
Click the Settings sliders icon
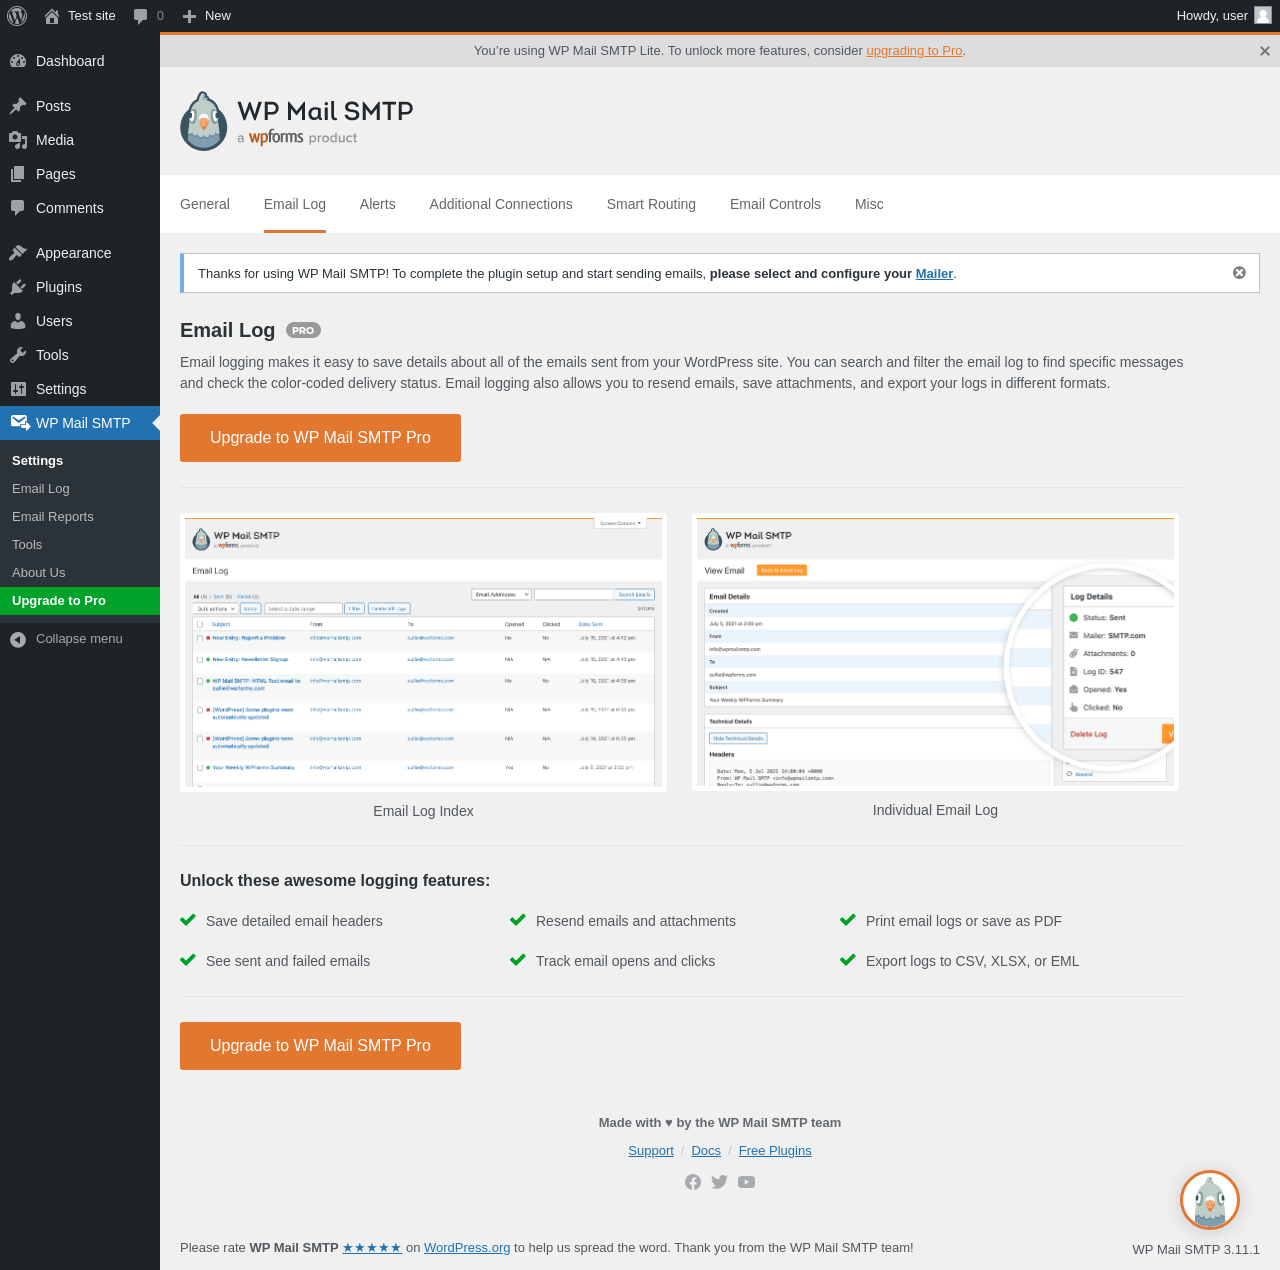pyautogui.click(x=18, y=389)
